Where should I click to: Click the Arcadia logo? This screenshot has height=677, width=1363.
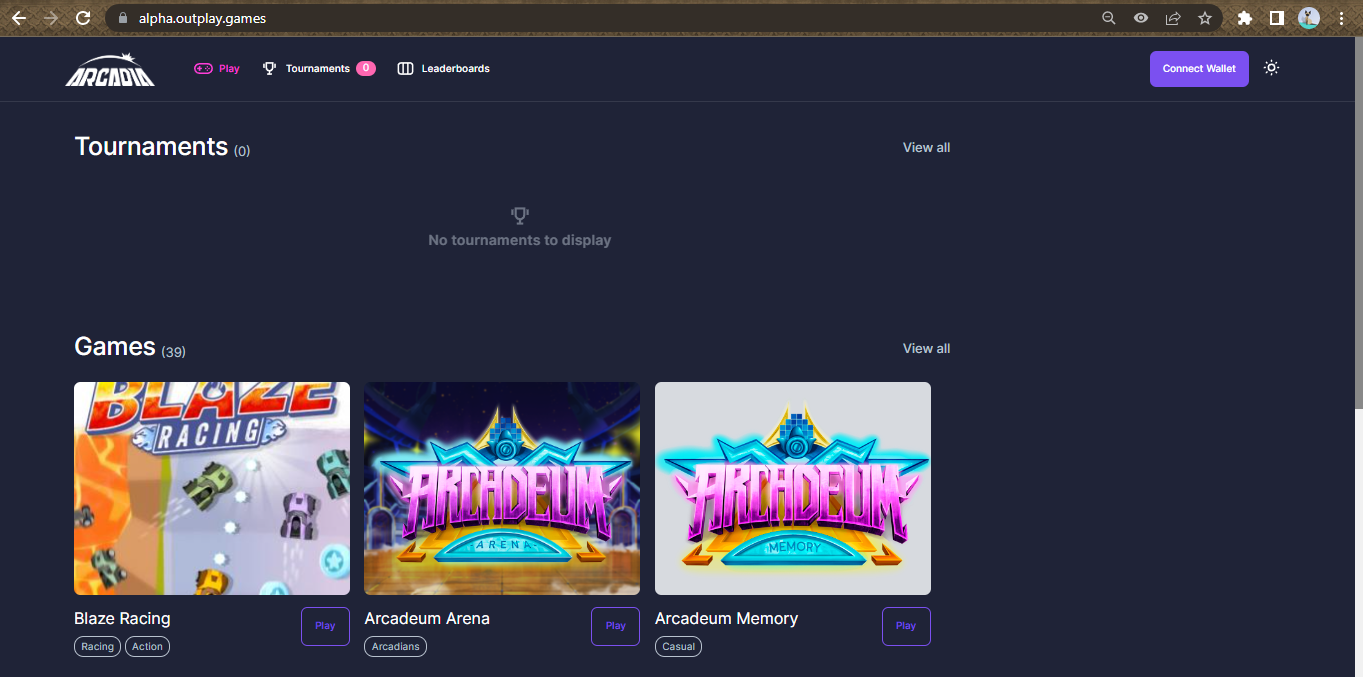pyautogui.click(x=110, y=70)
